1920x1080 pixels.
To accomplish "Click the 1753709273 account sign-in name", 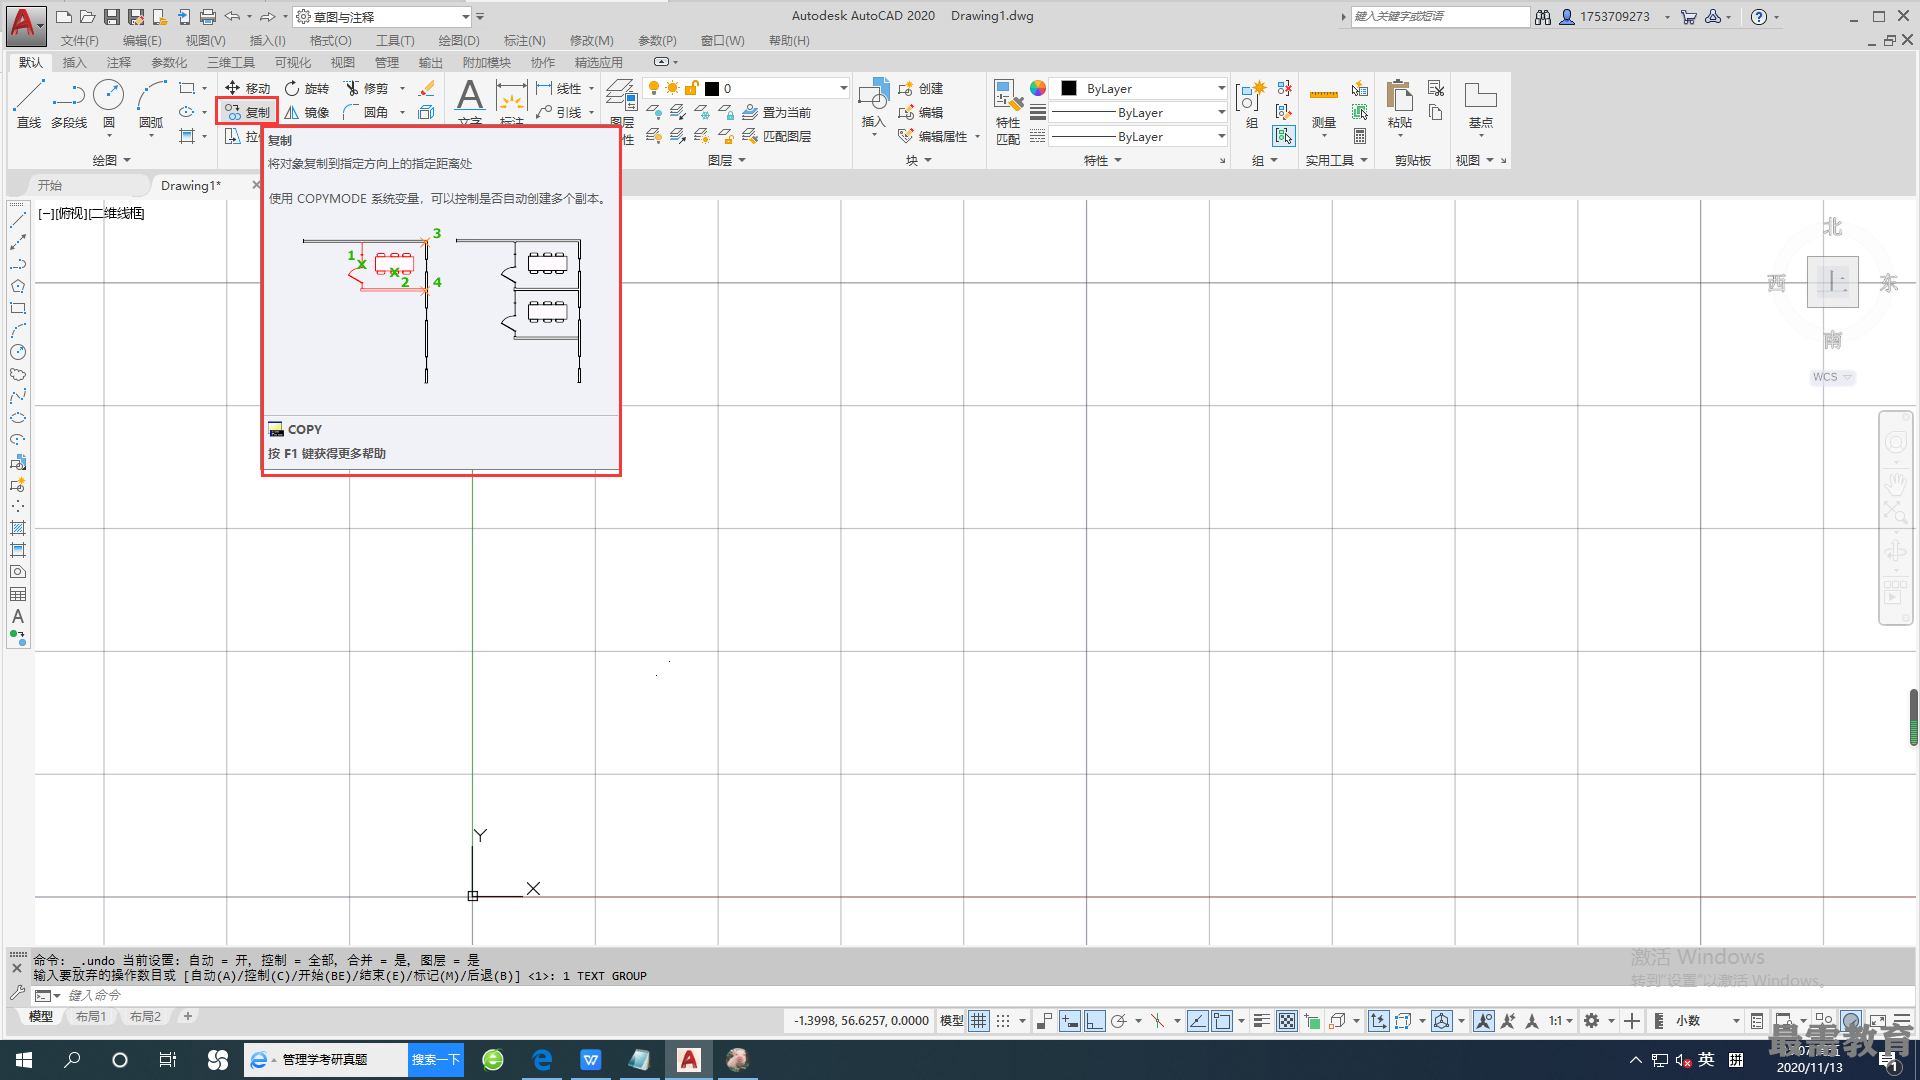I will (1614, 17).
